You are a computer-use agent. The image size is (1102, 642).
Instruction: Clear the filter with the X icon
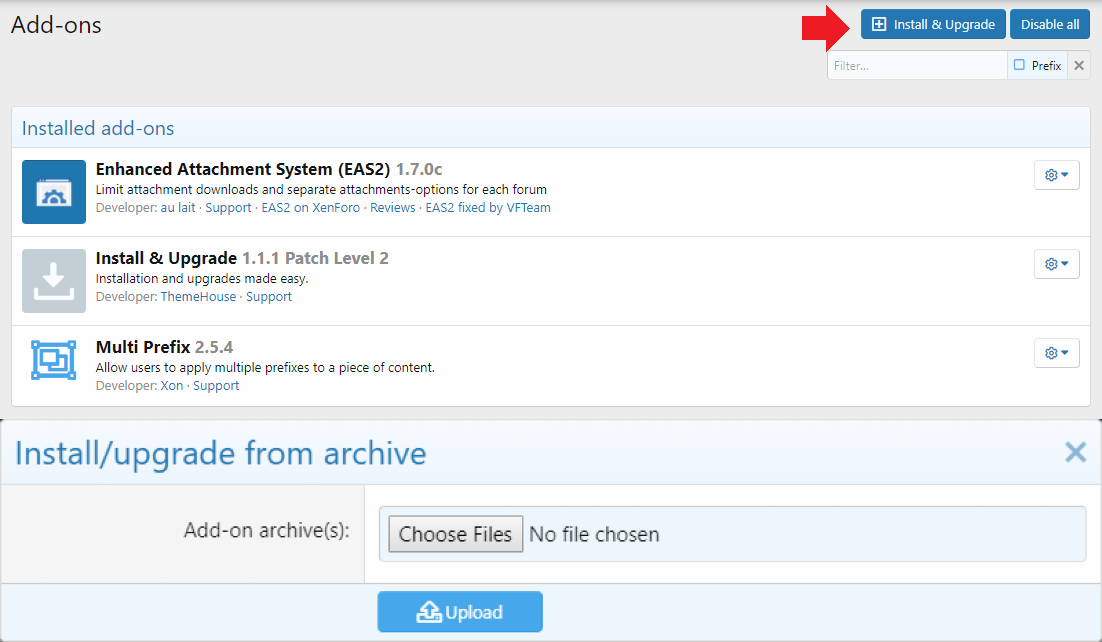1078,66
